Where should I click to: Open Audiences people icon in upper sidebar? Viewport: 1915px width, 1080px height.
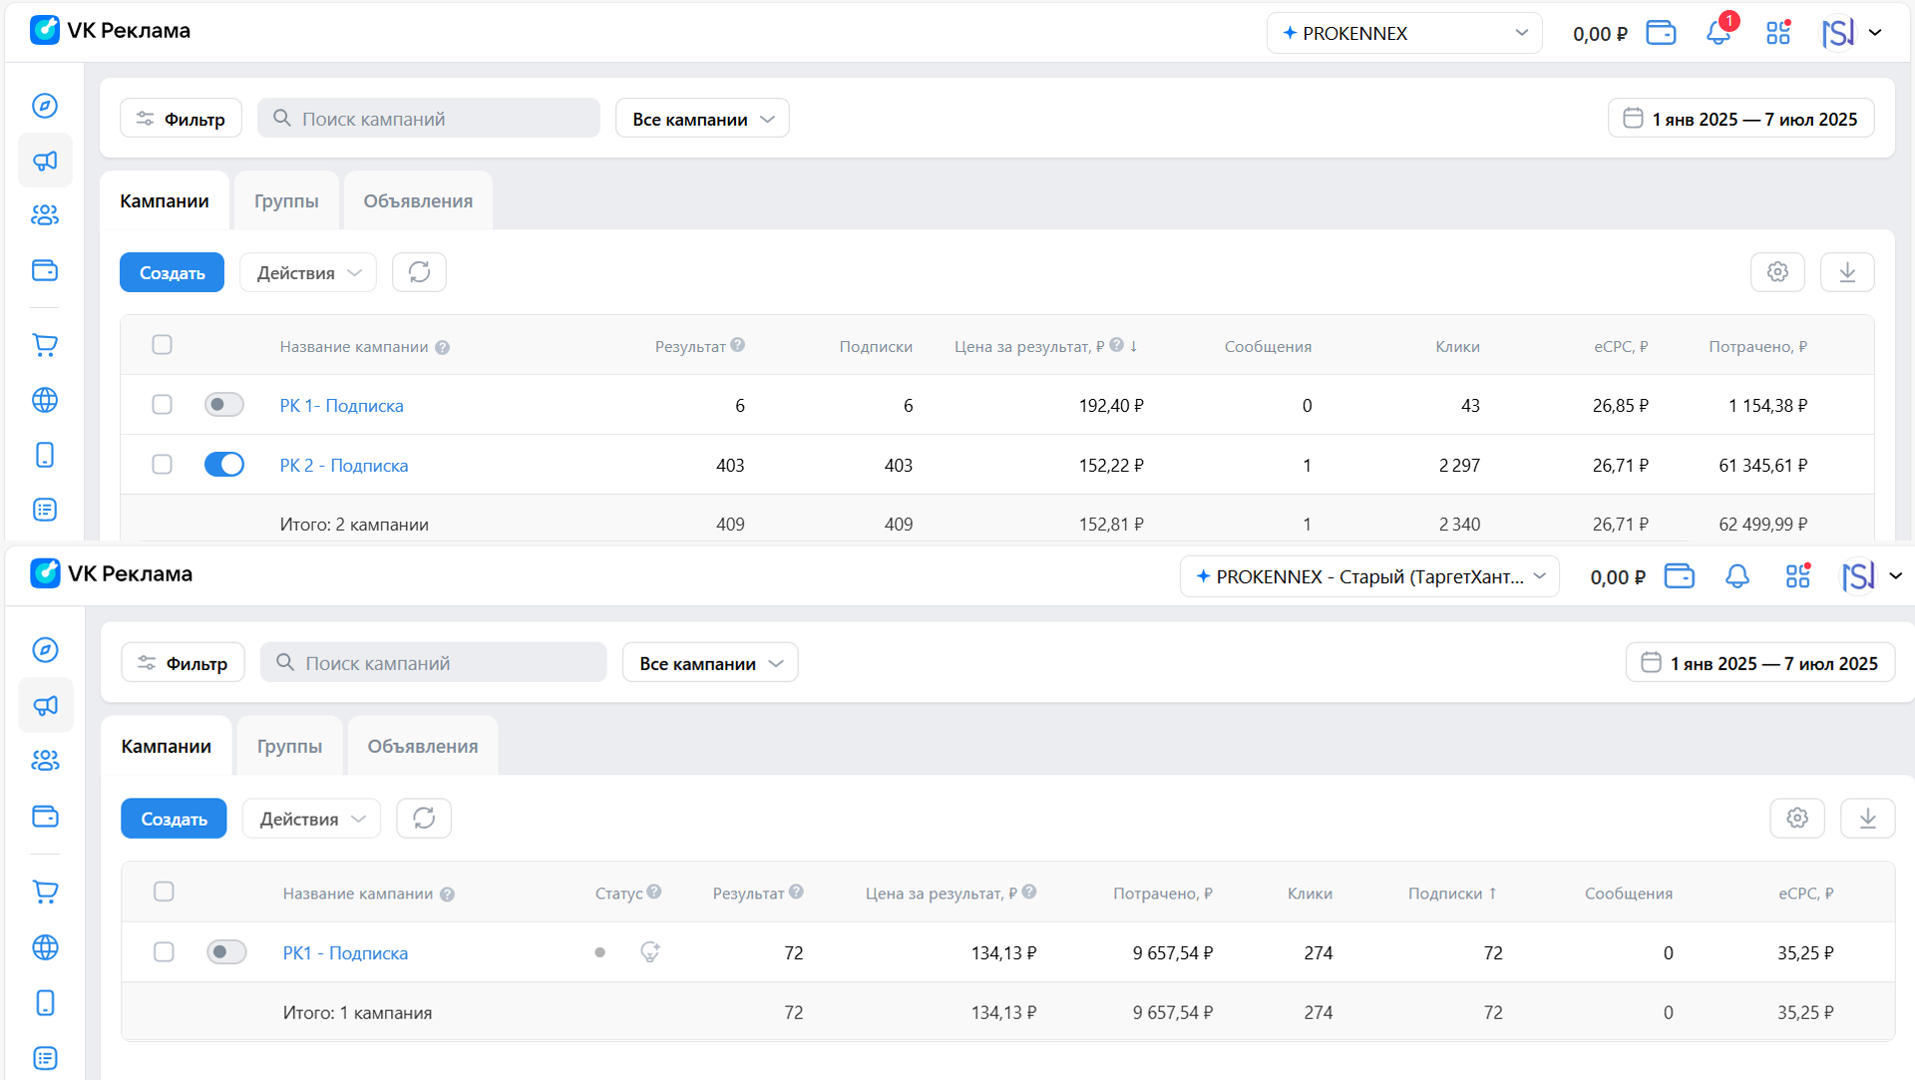[x=45, y=215]
